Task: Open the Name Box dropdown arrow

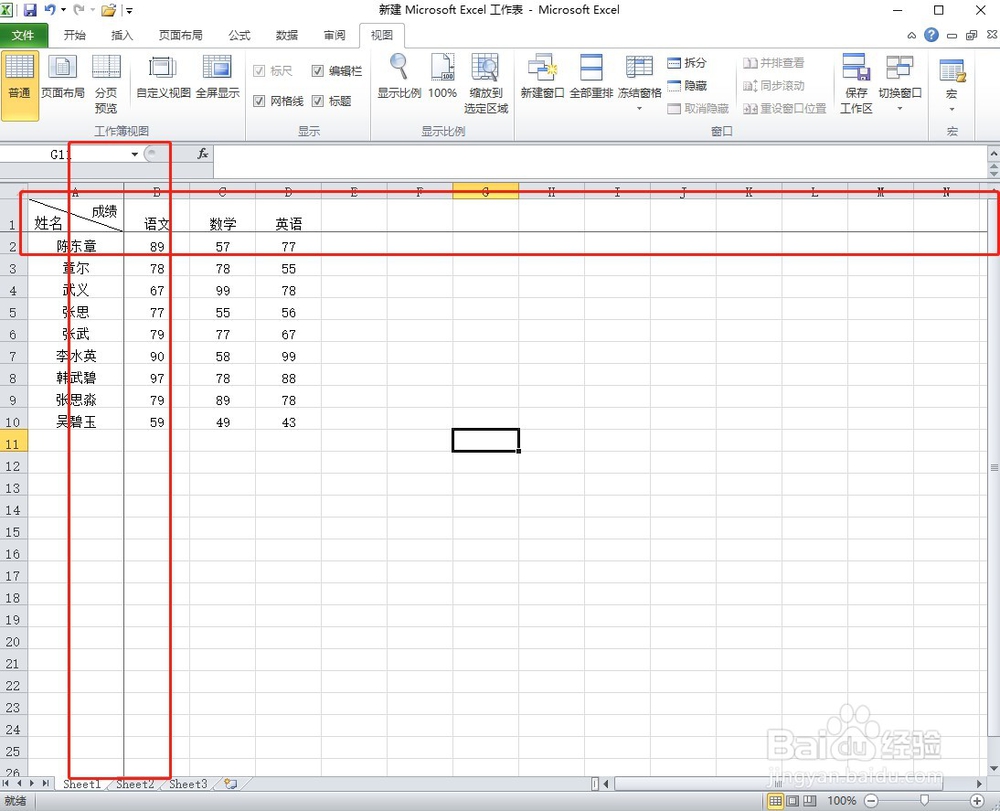Action: [x=135, y=154]
